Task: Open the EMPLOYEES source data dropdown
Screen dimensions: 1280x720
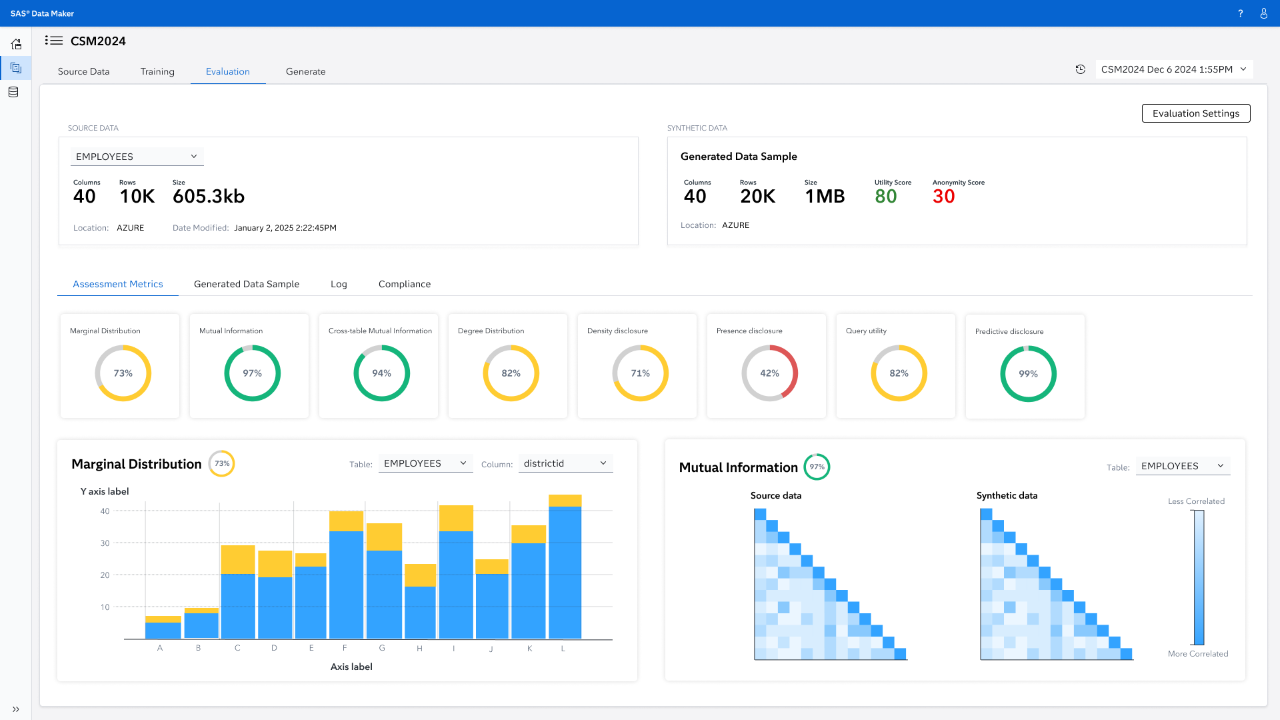Action: tap(137, 157)
